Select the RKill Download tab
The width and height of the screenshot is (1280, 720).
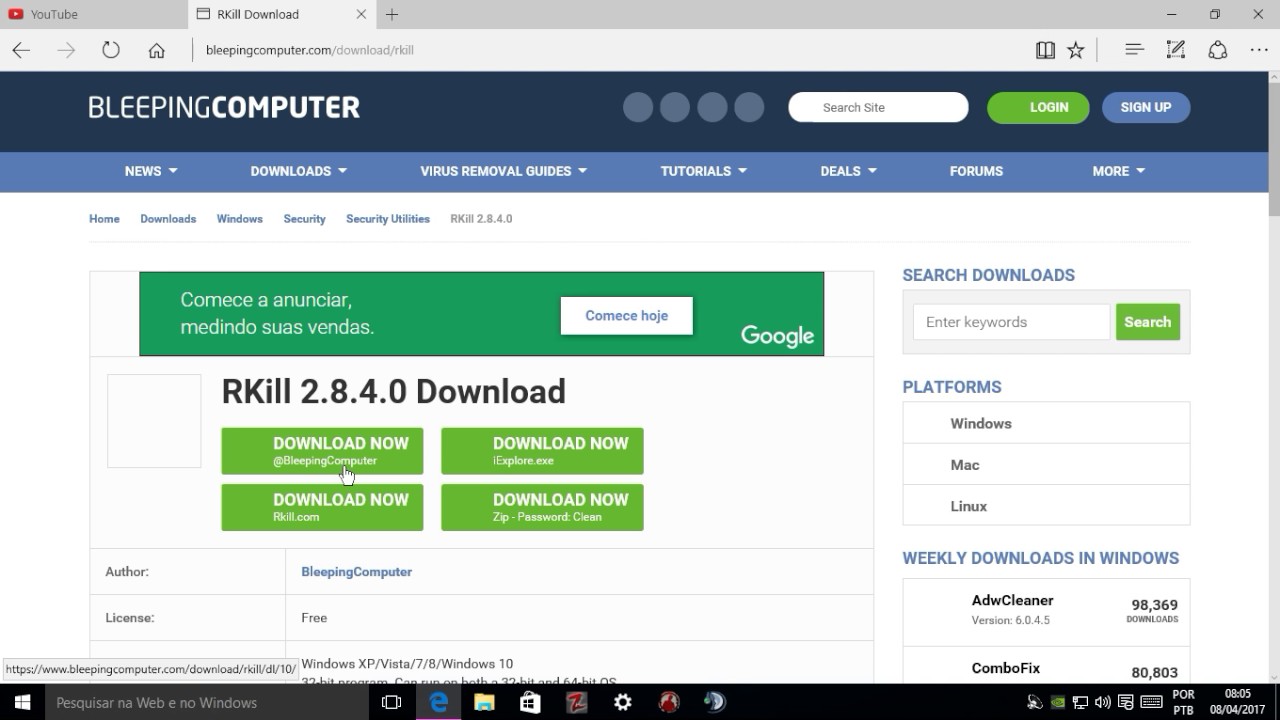pos(281,14)
